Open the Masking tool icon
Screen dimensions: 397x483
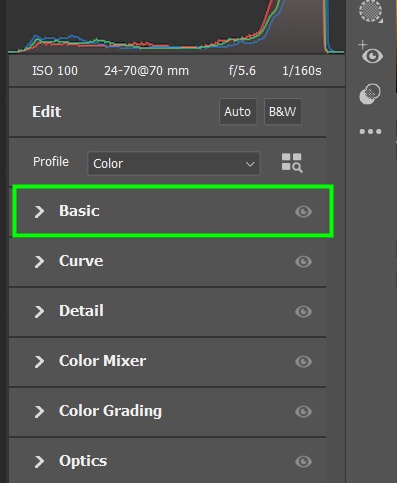pyautogui.click(x=371, y=11)
